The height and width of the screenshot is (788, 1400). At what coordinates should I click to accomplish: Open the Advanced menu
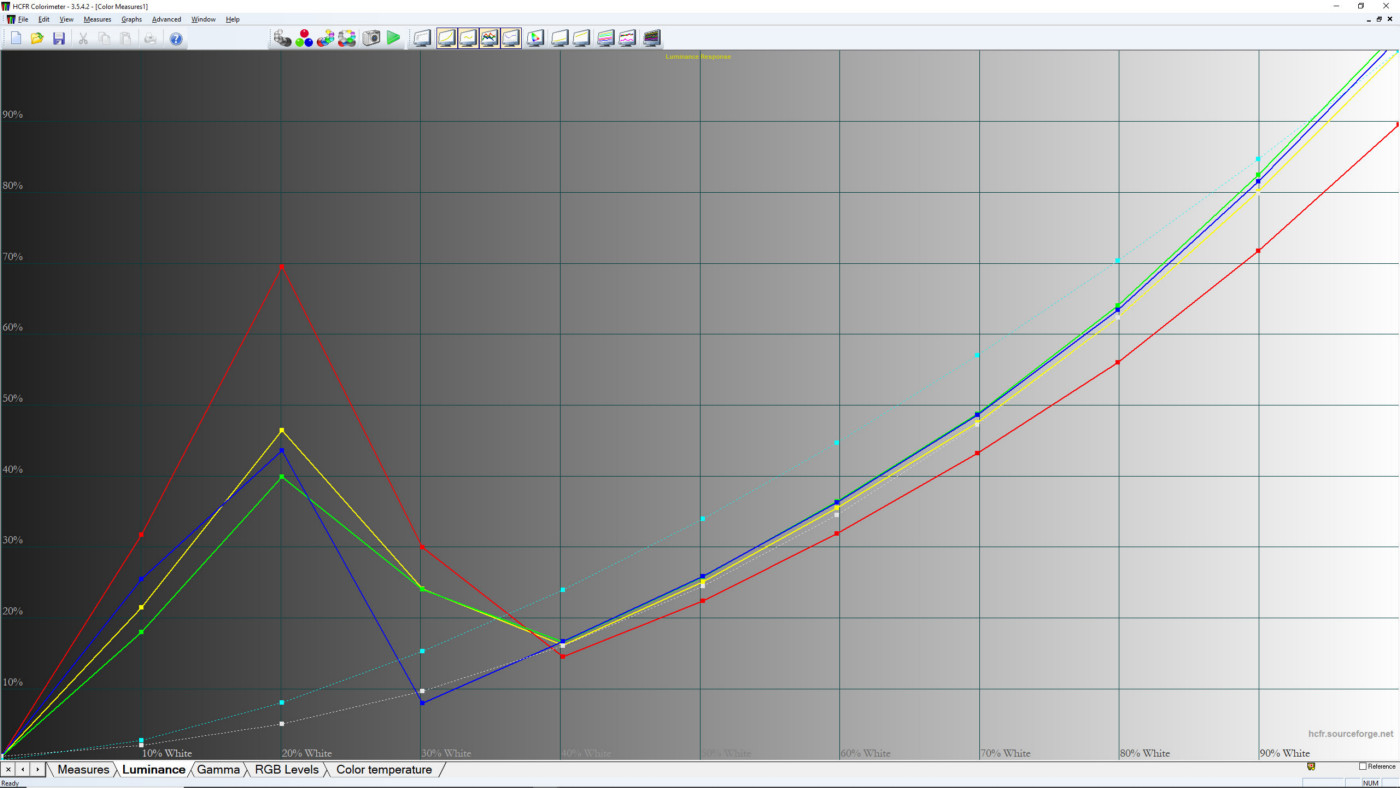(167, 19)
